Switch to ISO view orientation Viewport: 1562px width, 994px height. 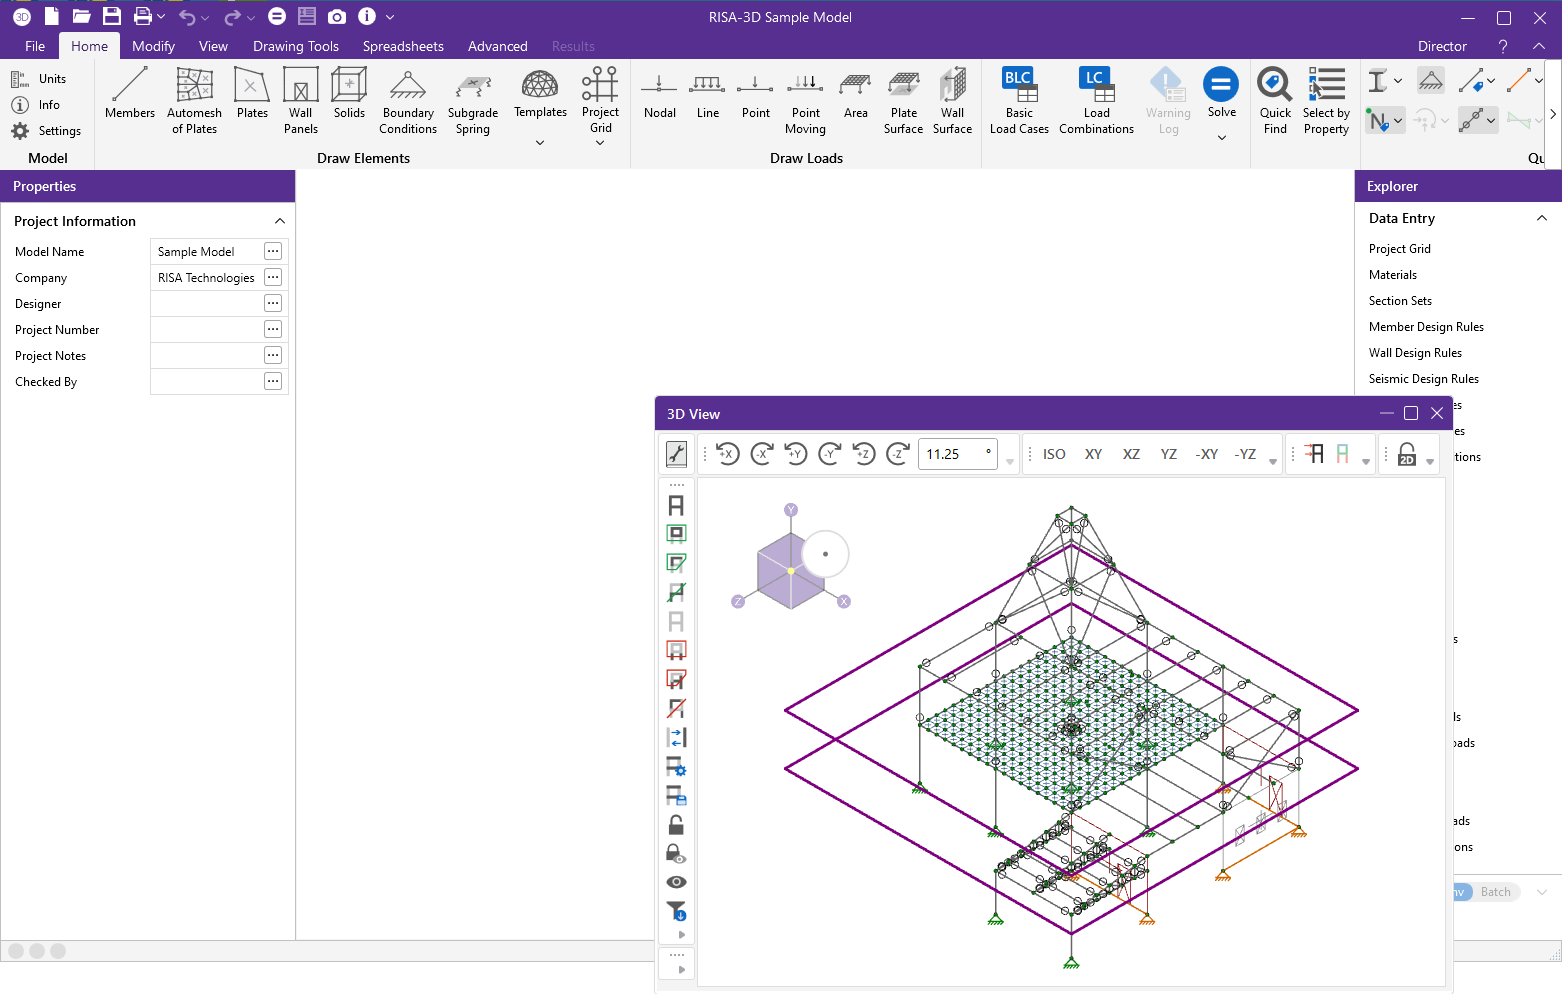click(x=1054, y=454)
